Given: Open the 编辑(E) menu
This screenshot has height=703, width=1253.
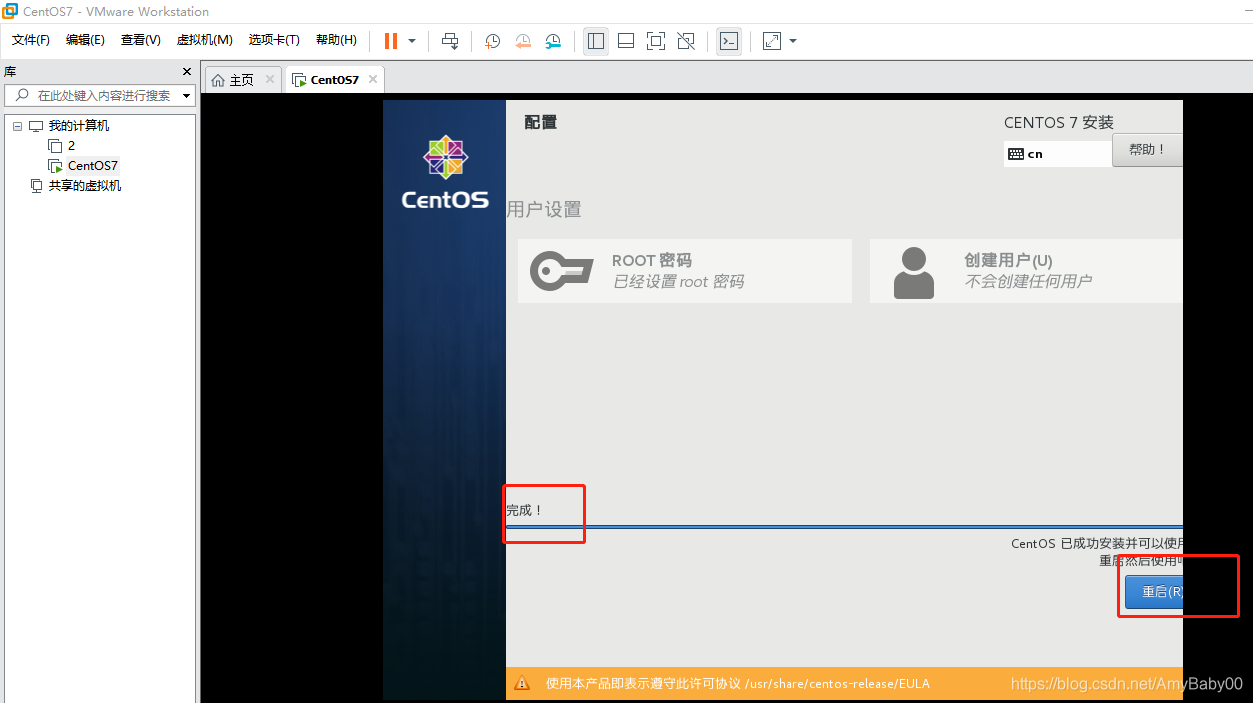Looking at the screenshot, I should pos(85,40).
